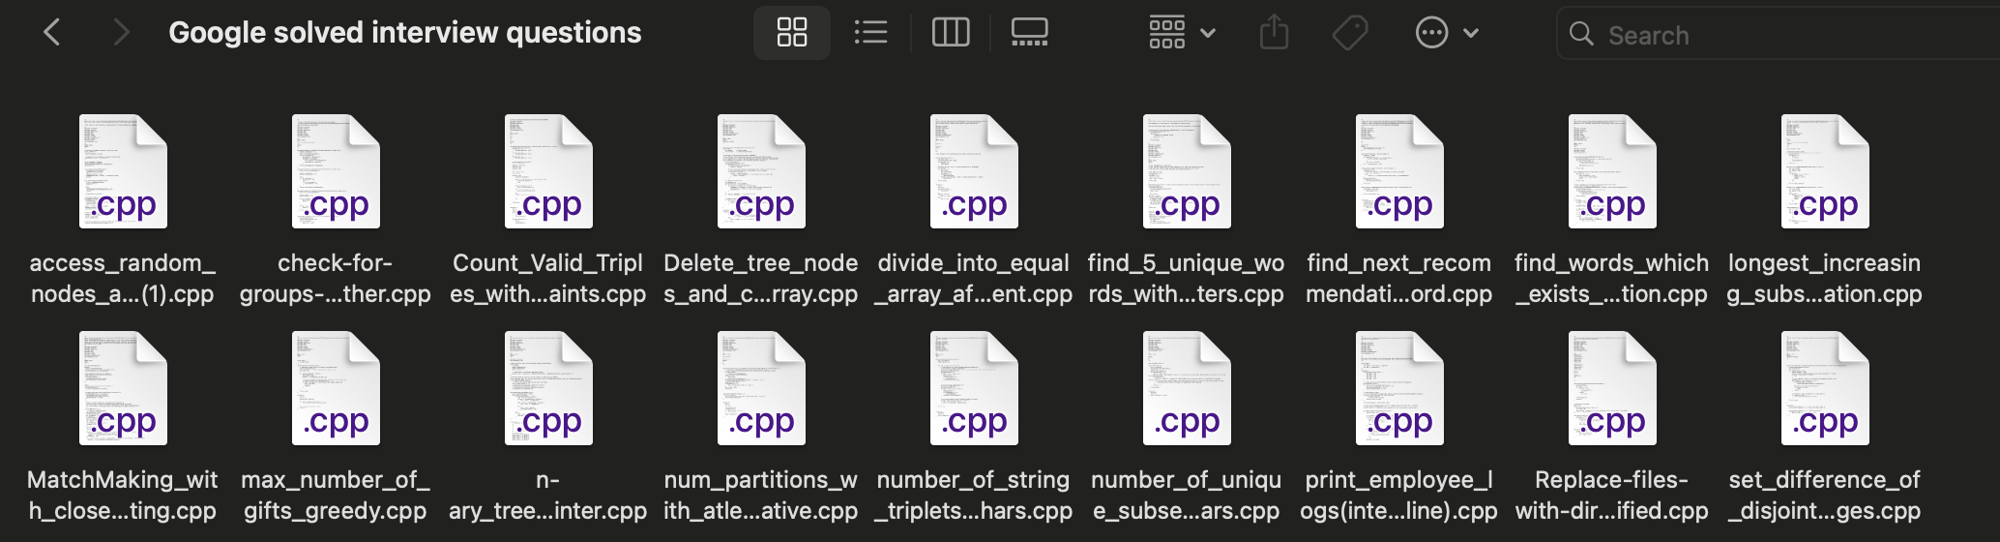Image resolution: width=2000 pixels, height=542 pixels.
Task: Click the Replace-files-with-dir file name label
Action: click(1611, 495)
